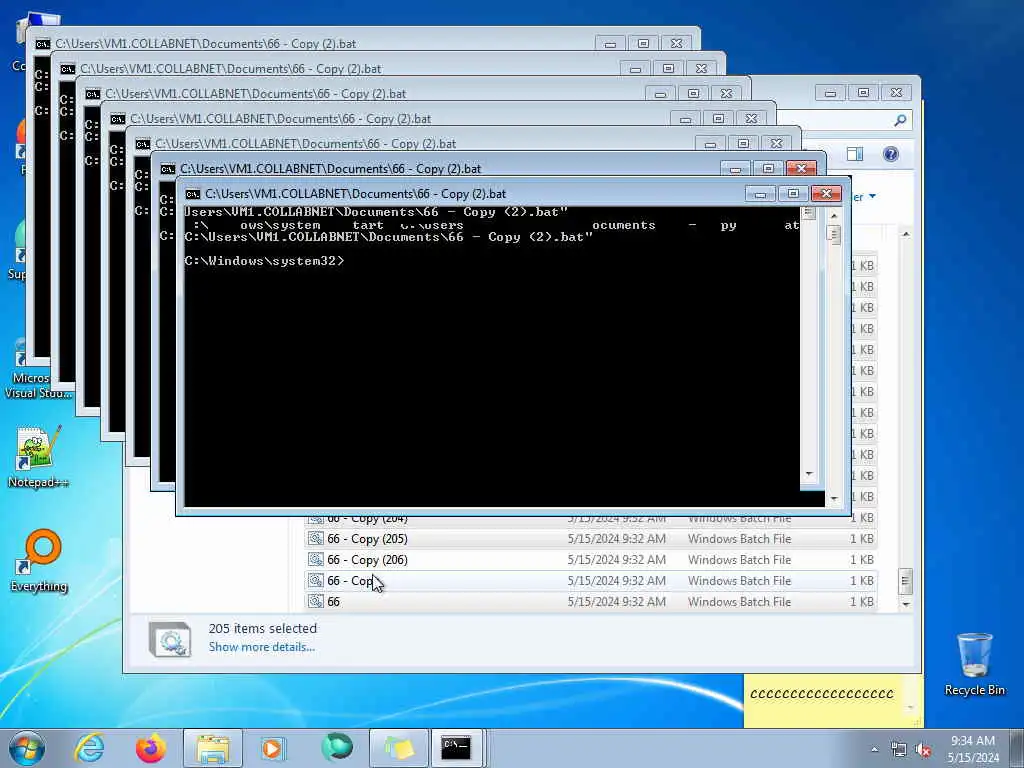Screen dimensions: 1024x768
Task: Select the last file named 66
Action: [x=591, y=601]
